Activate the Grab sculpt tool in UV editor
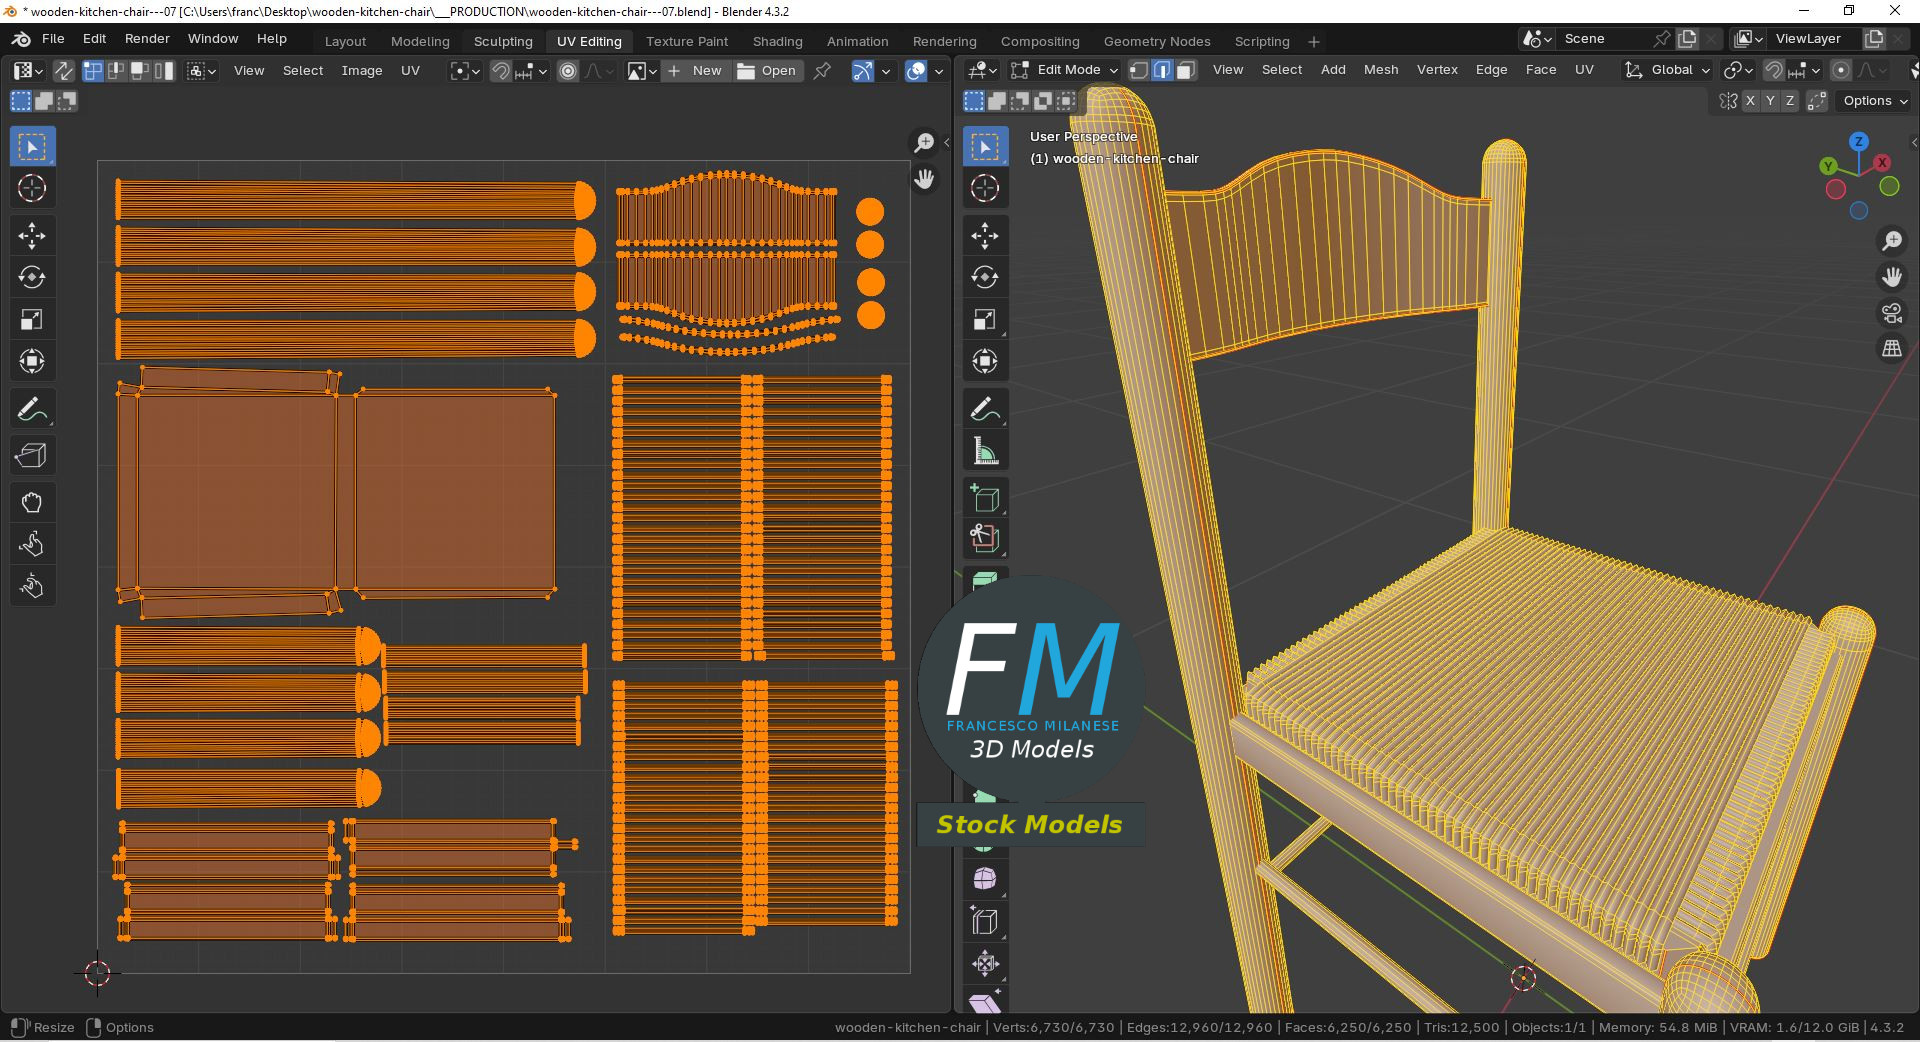The height and width of the screenshot is (1042, 1920). (32, 502)
